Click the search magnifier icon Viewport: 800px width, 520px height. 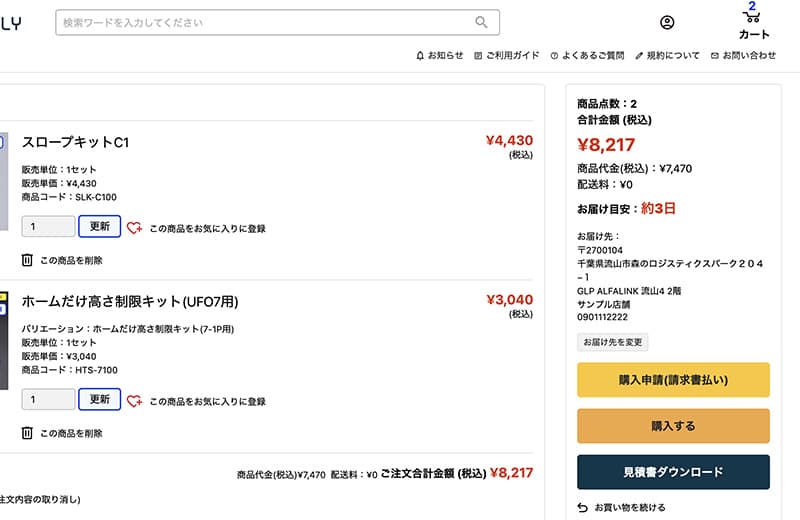pos(482,22)
